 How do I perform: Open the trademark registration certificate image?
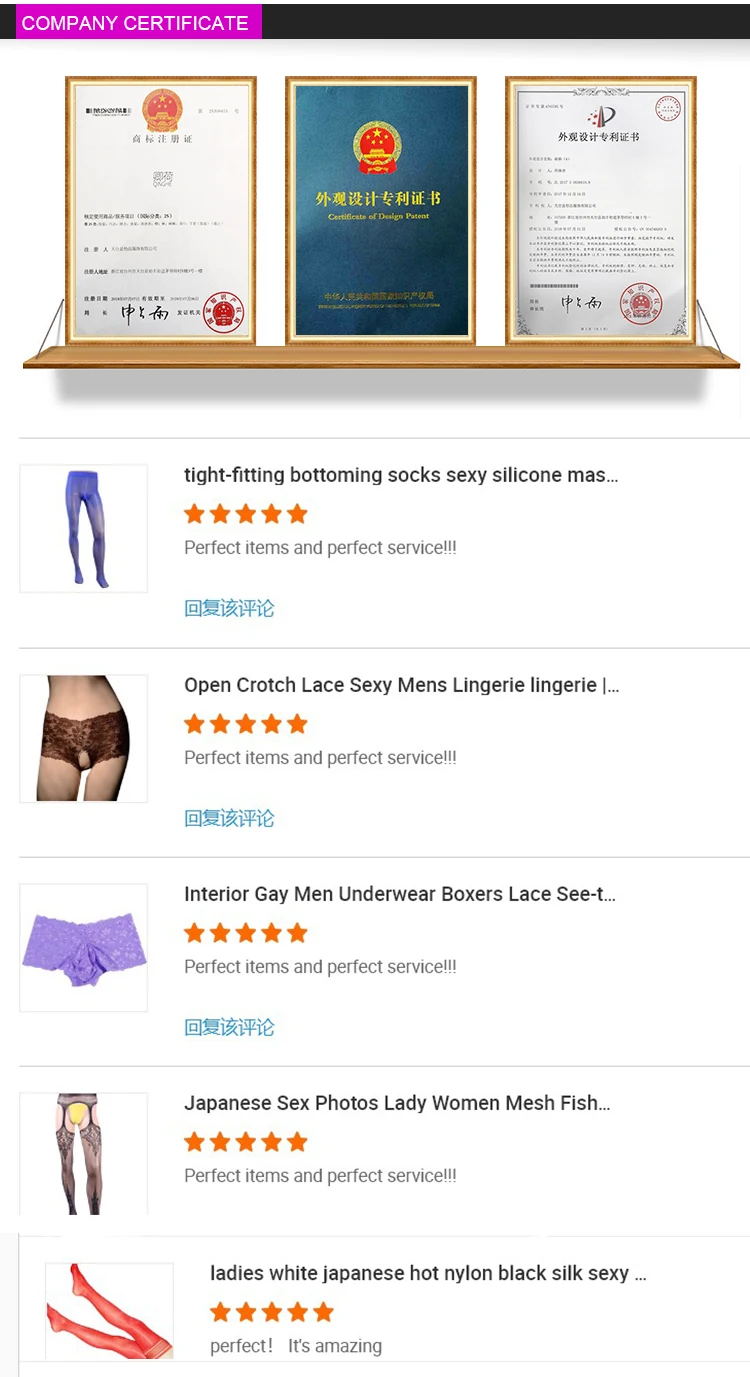161,211
